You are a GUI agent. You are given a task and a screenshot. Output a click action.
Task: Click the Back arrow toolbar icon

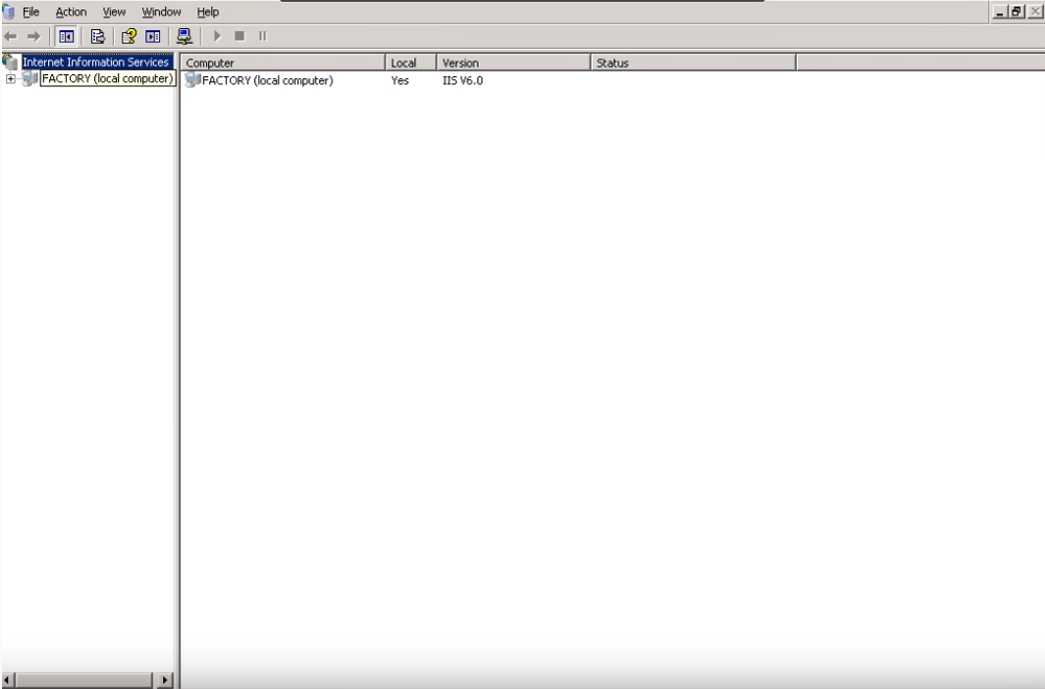point(11,37)
